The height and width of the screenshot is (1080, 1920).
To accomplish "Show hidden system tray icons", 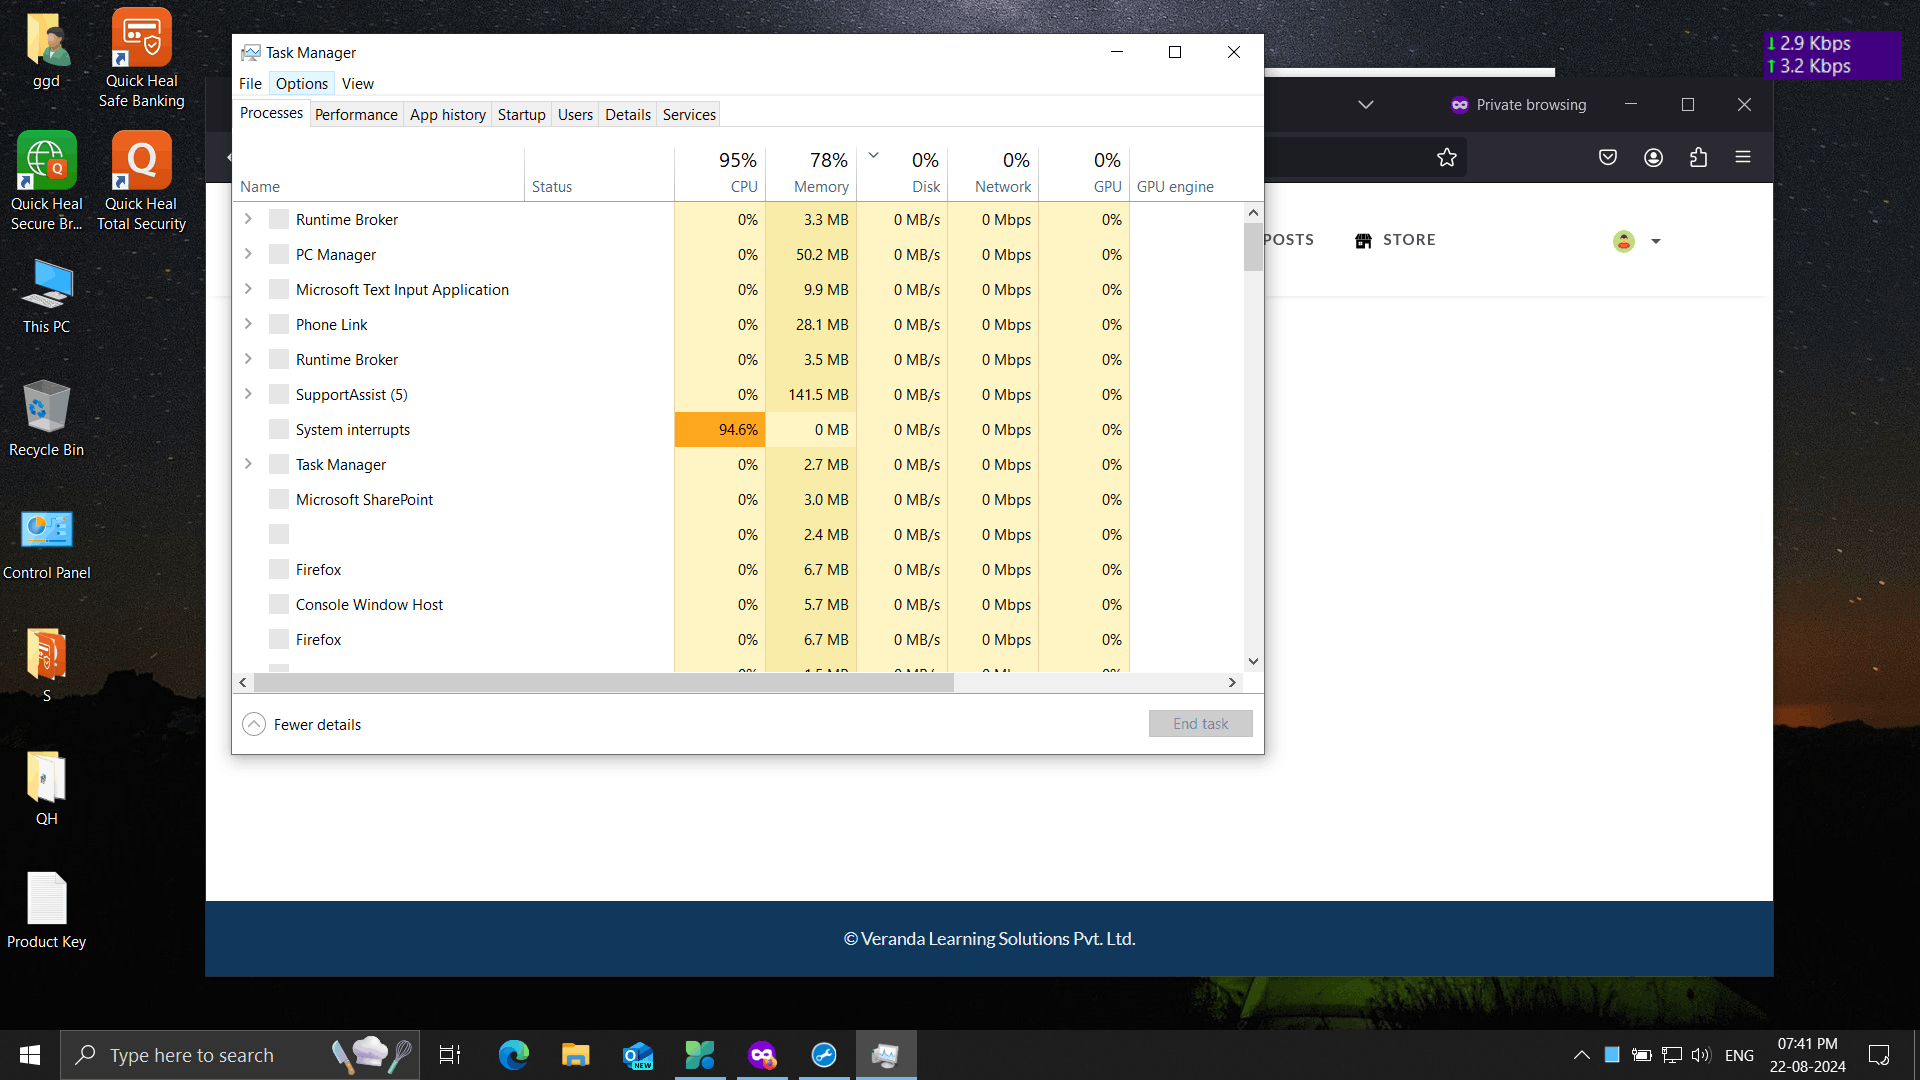I will (x=1582, y=1055).
